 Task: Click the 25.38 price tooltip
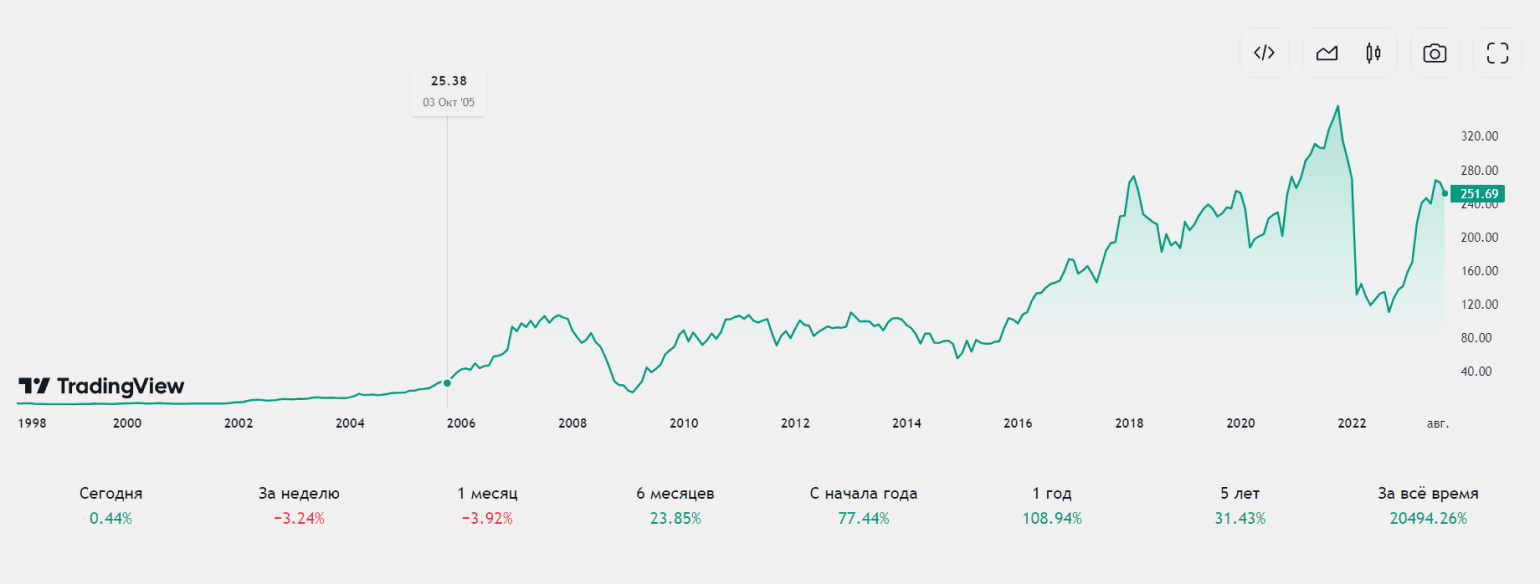[x=448, y=91]
